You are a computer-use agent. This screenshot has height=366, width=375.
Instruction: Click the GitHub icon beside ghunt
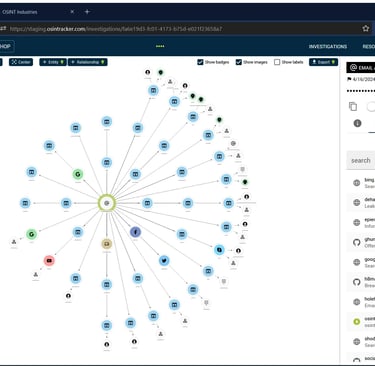click(357, 242)
